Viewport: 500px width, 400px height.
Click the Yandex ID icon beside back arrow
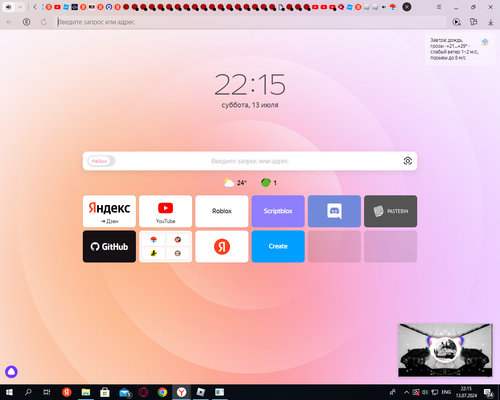coord(26,22)
